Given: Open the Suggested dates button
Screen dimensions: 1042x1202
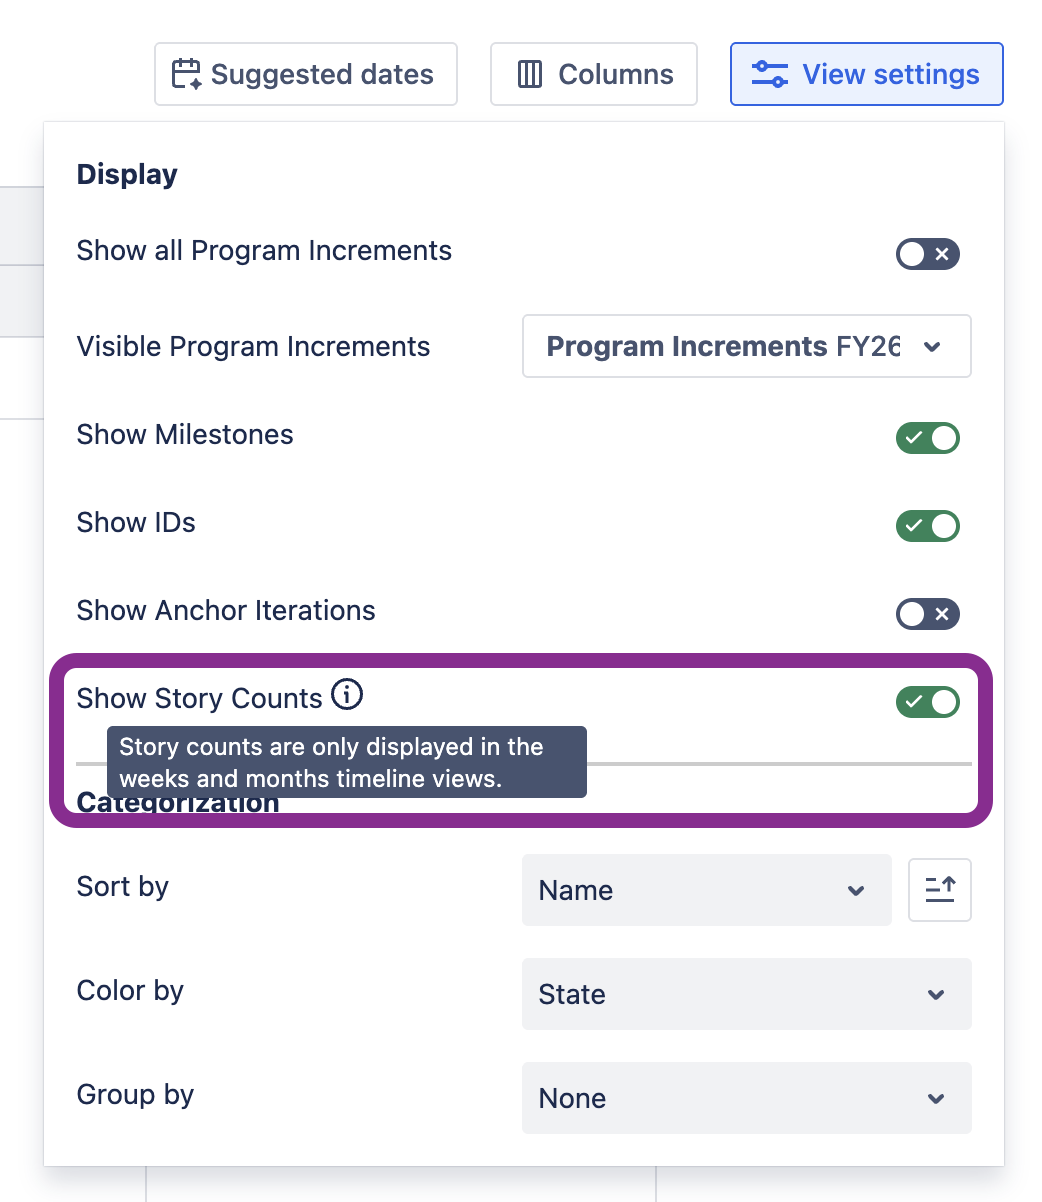Looking at the screenshot, I should pyautogui.click(x=305, y=74).
